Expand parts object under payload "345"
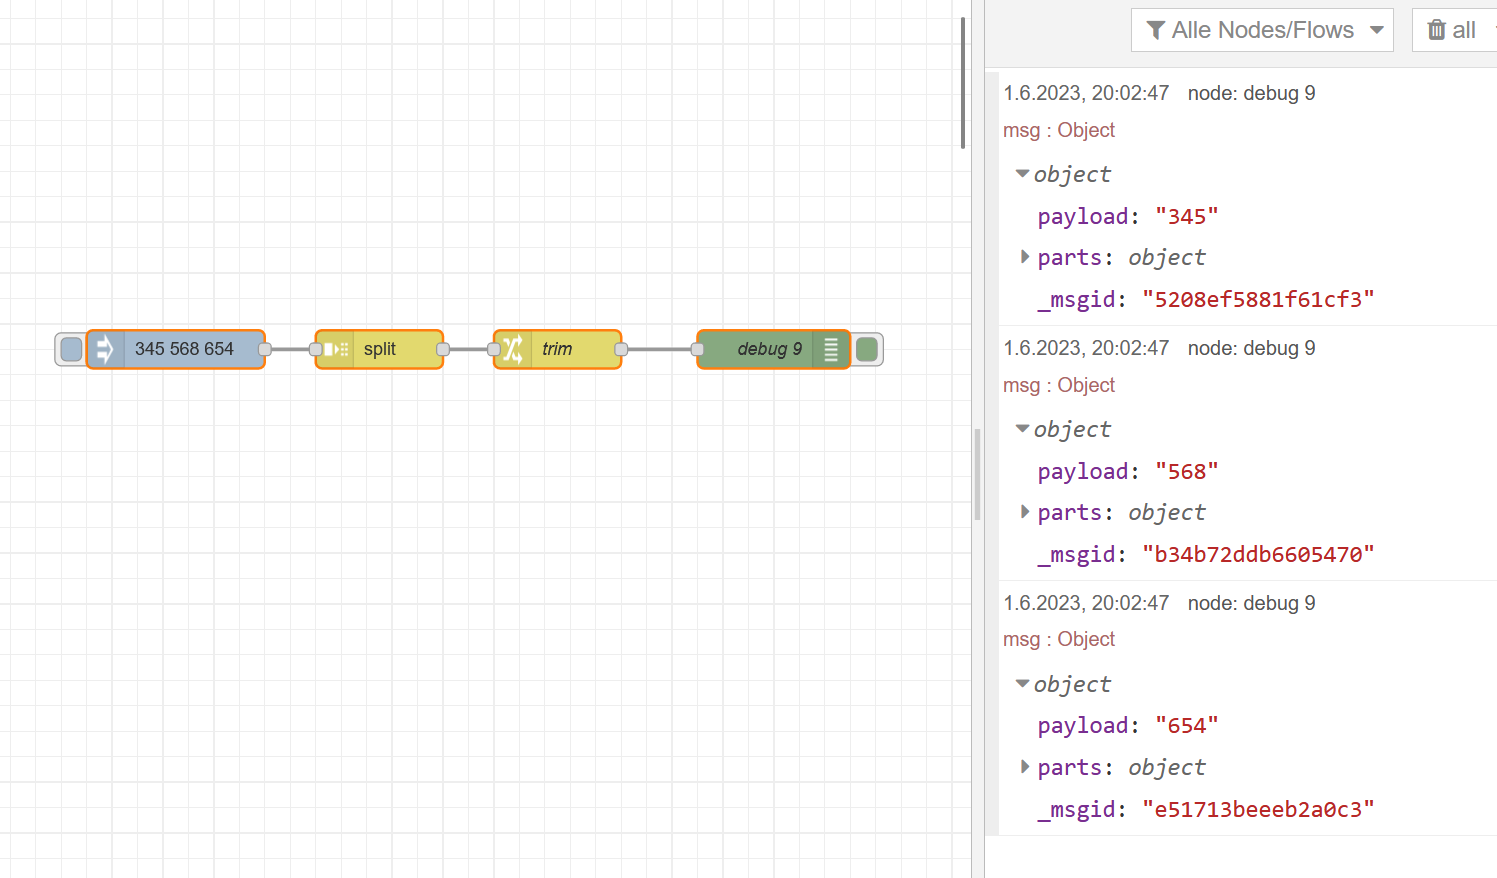 tap(1024, 257)
